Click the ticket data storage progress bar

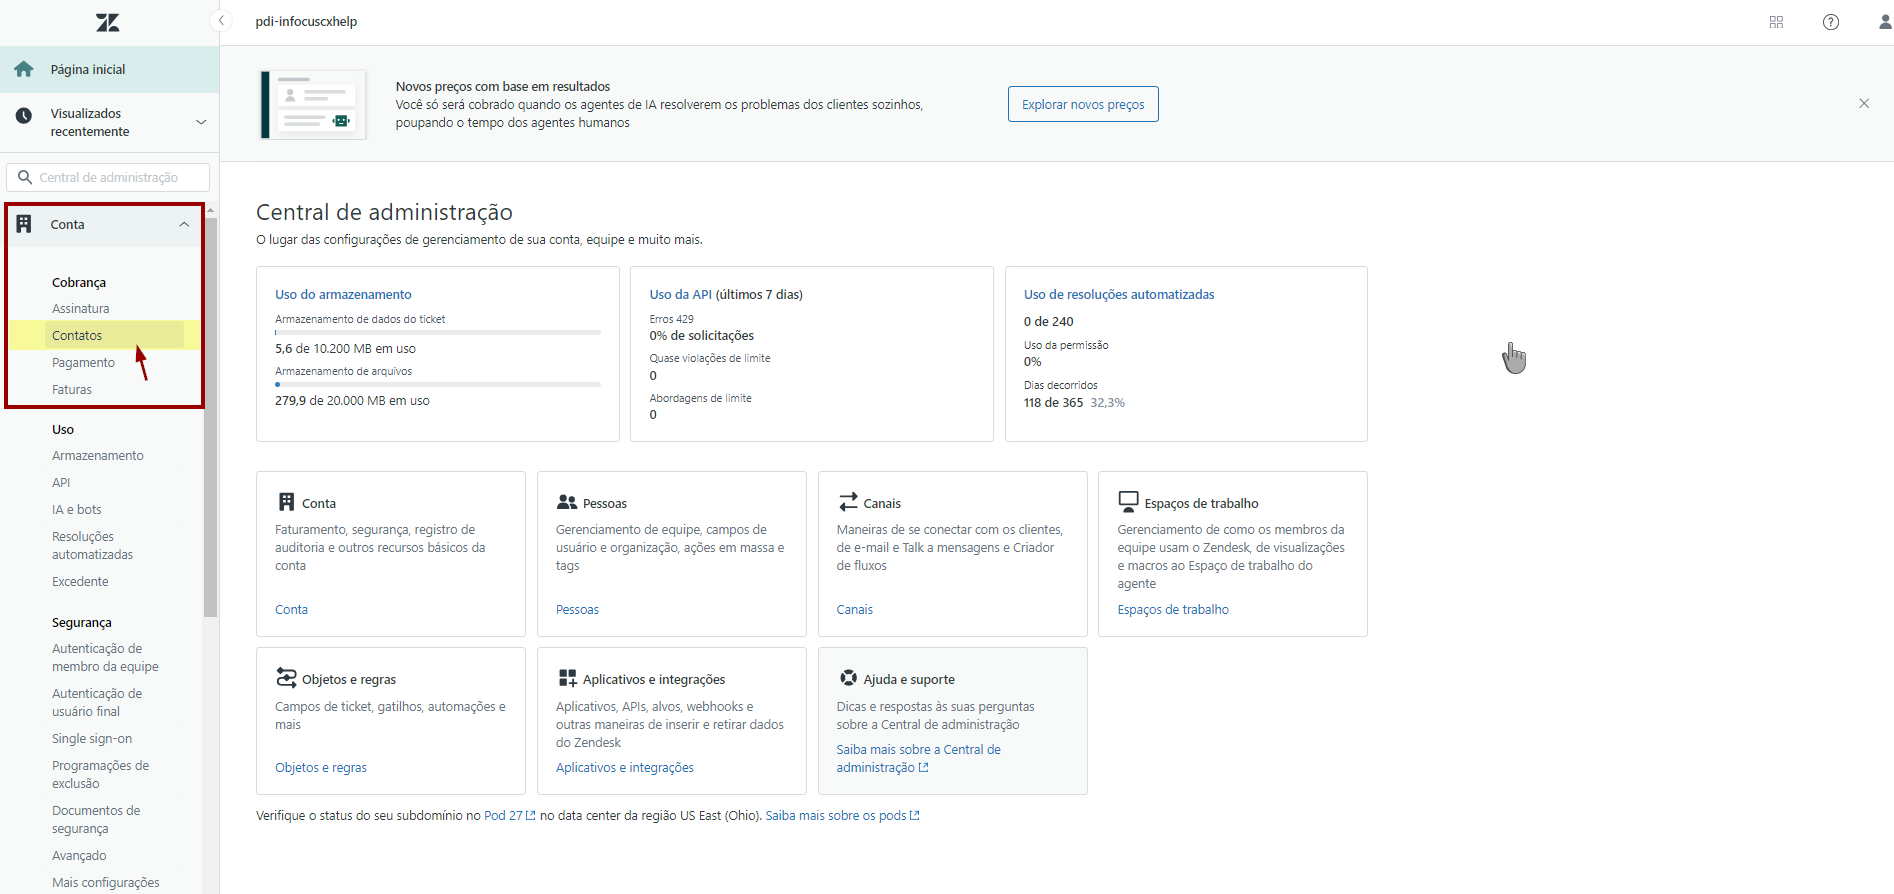437,332
